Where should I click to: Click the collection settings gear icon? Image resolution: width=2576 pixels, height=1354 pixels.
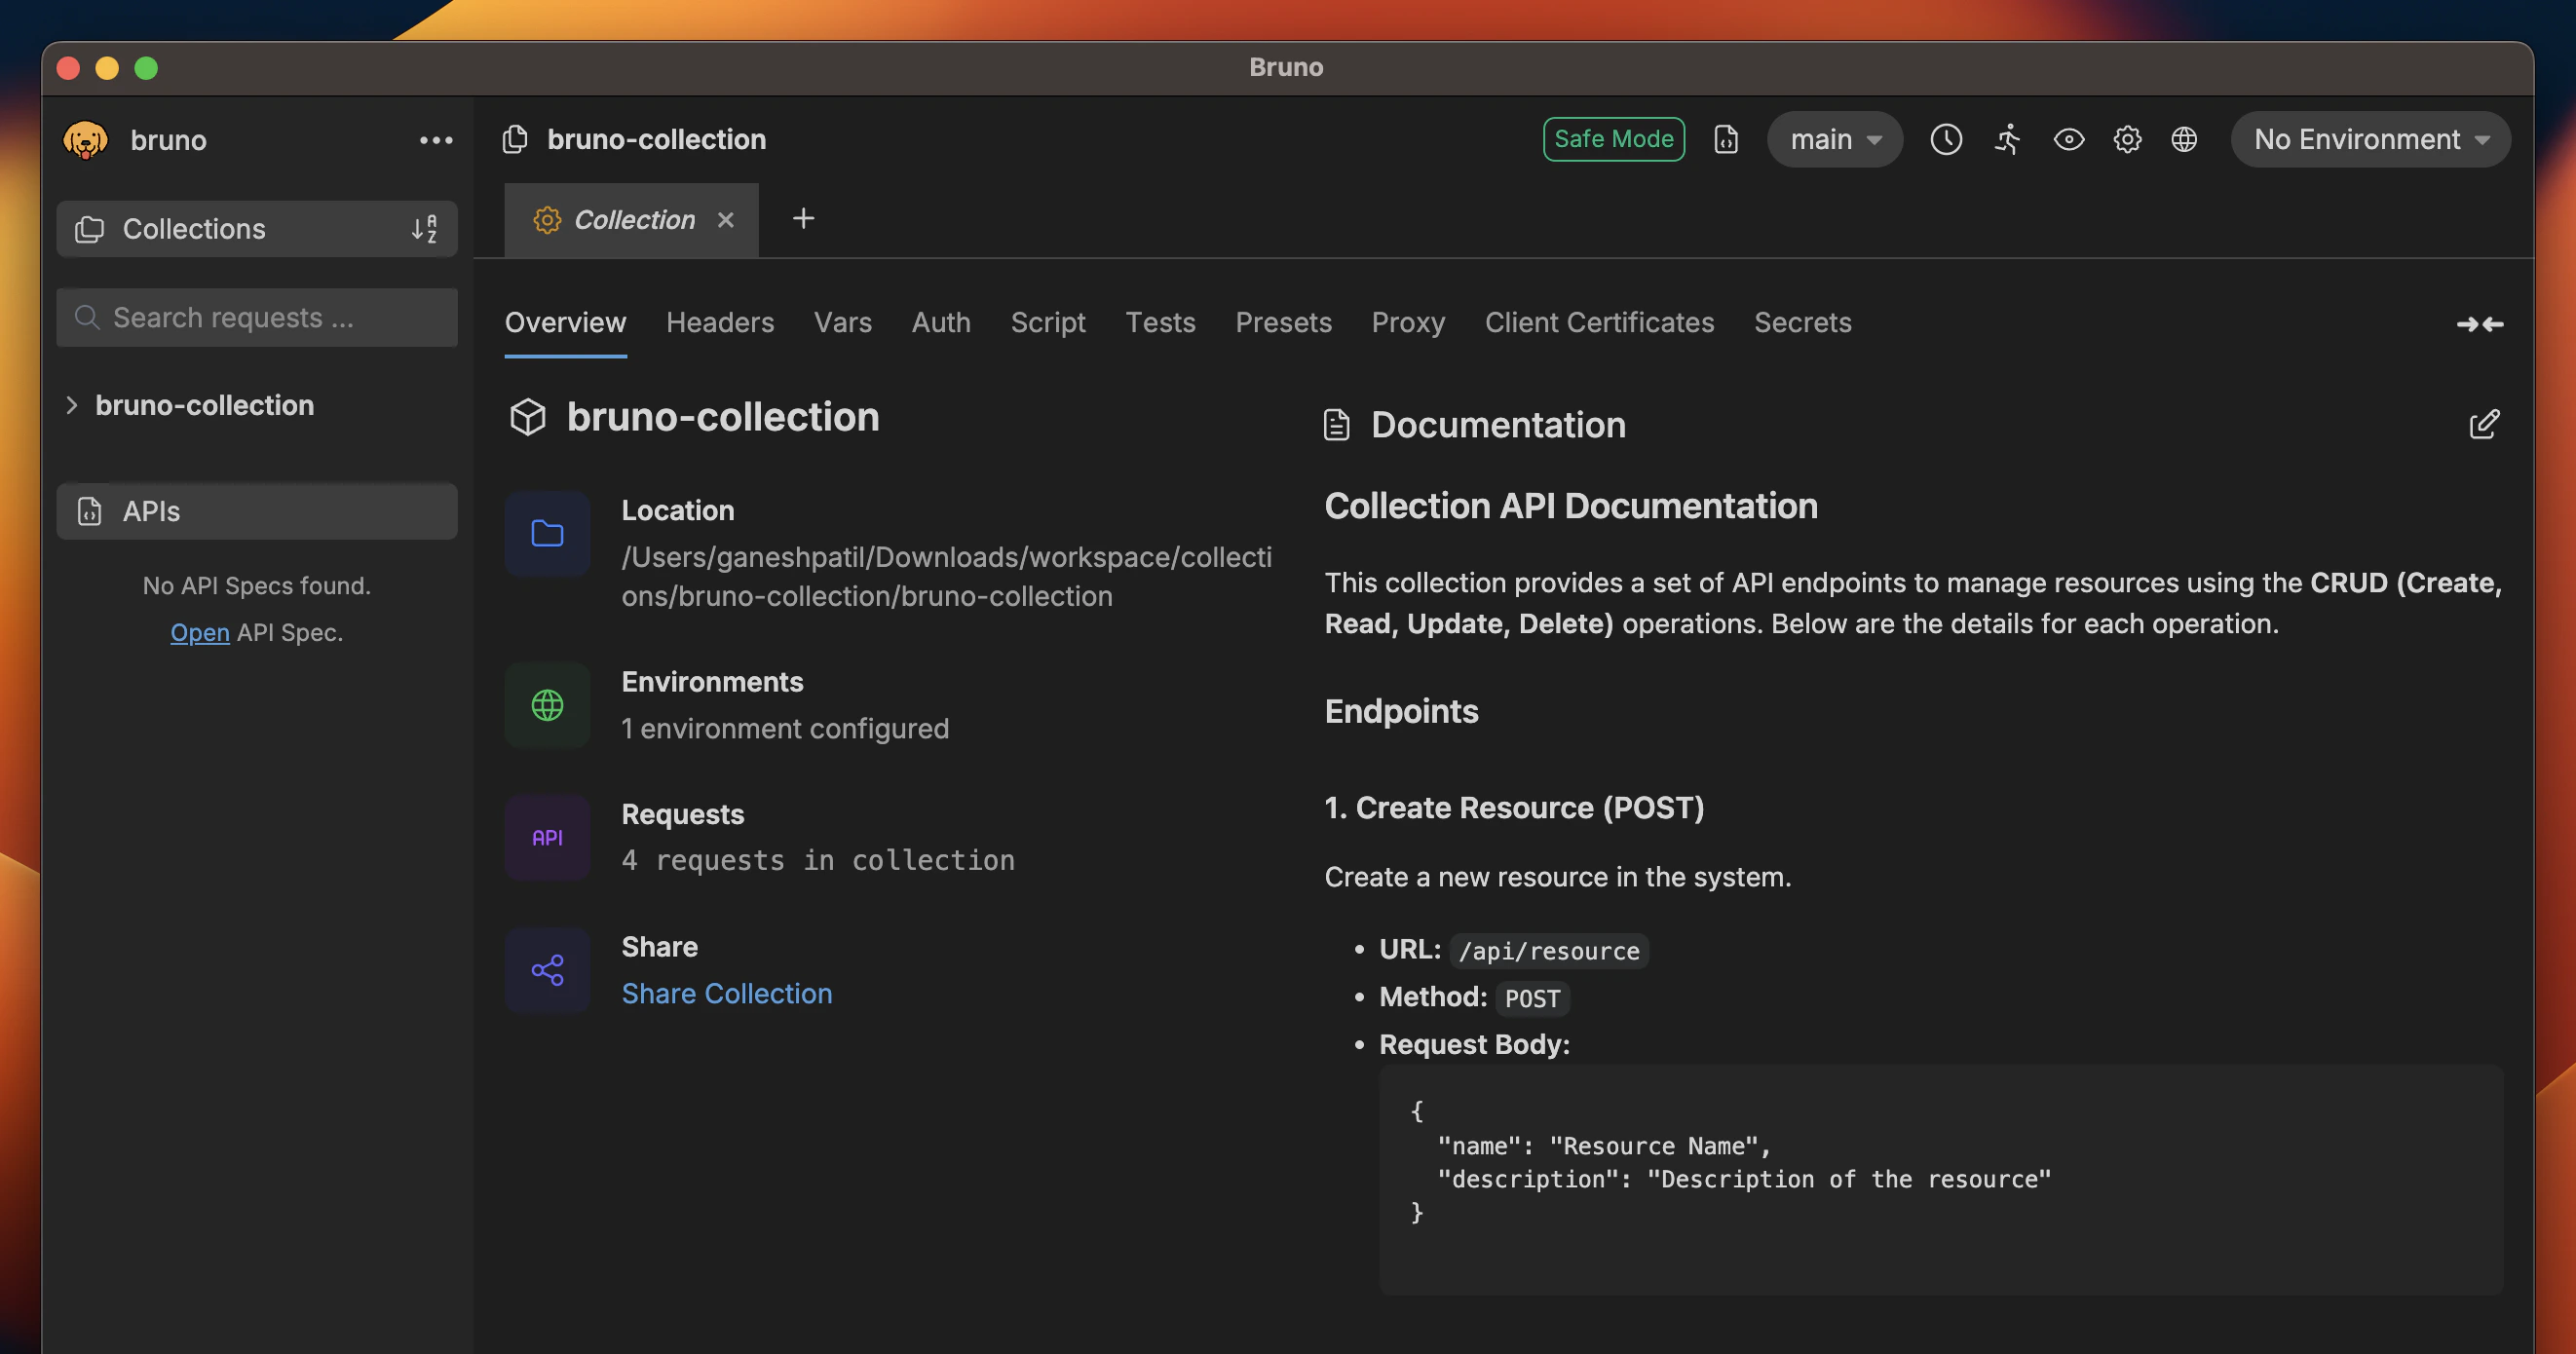(x=2127, y=139)
